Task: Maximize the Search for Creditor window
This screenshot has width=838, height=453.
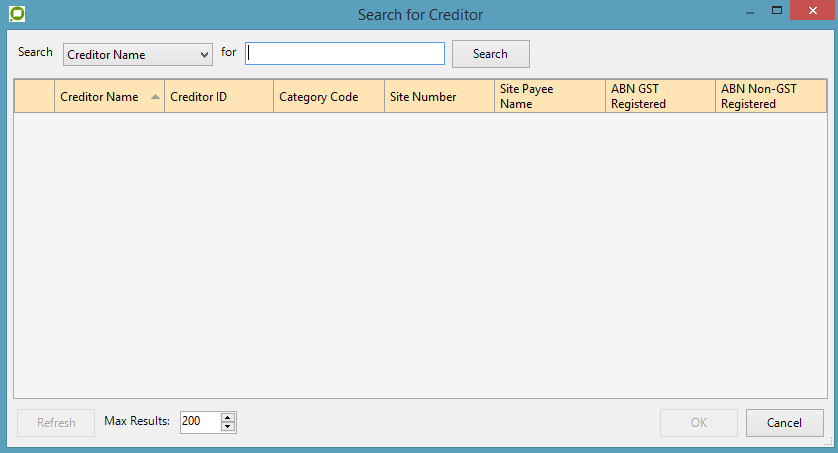Action: [775, 11]
